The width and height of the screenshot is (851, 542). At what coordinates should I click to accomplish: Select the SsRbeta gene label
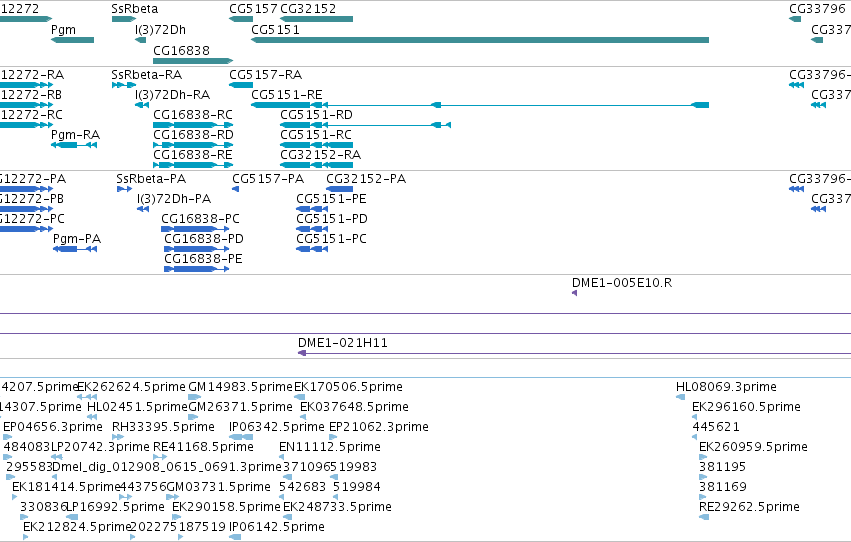pyautogui.click(x=135, y=9)
